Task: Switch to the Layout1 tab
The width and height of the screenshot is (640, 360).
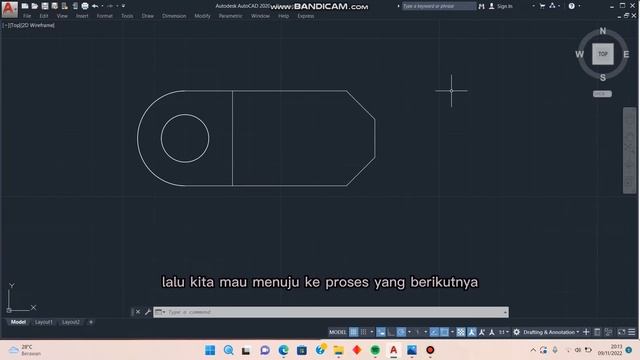Action: (x=44, y=322)
